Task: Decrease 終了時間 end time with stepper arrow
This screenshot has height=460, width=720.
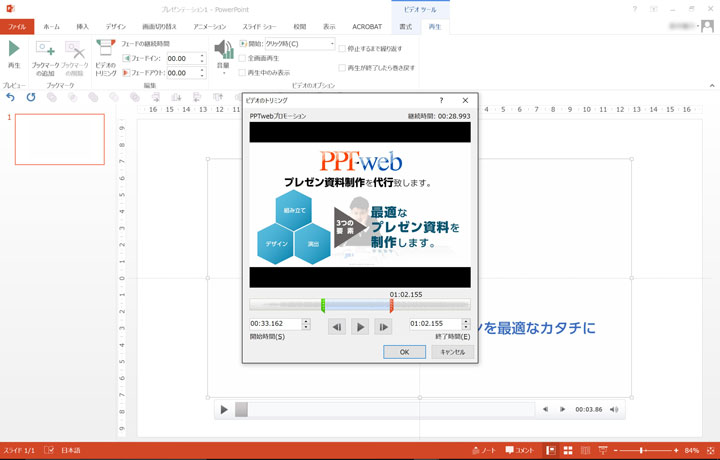Action: (x=466, y=327)
